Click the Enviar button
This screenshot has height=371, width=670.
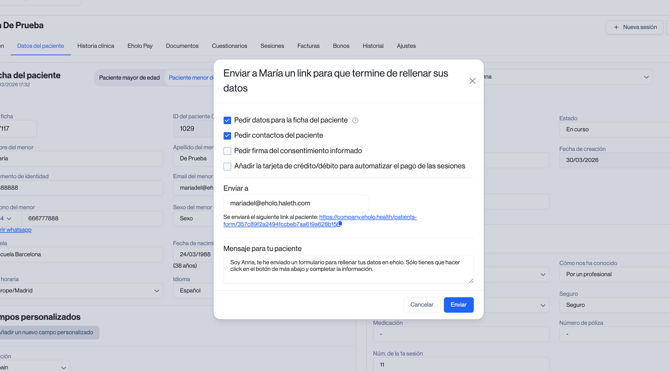point(458,305)
